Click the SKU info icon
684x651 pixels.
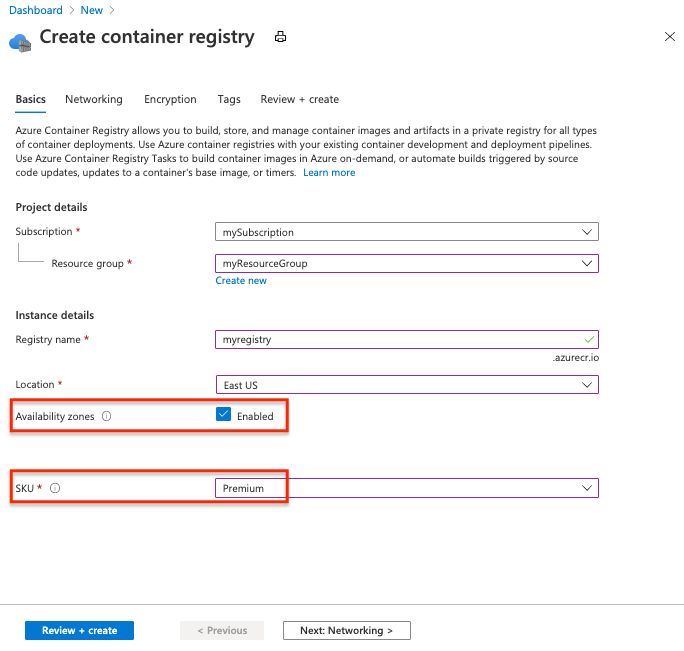55,488
